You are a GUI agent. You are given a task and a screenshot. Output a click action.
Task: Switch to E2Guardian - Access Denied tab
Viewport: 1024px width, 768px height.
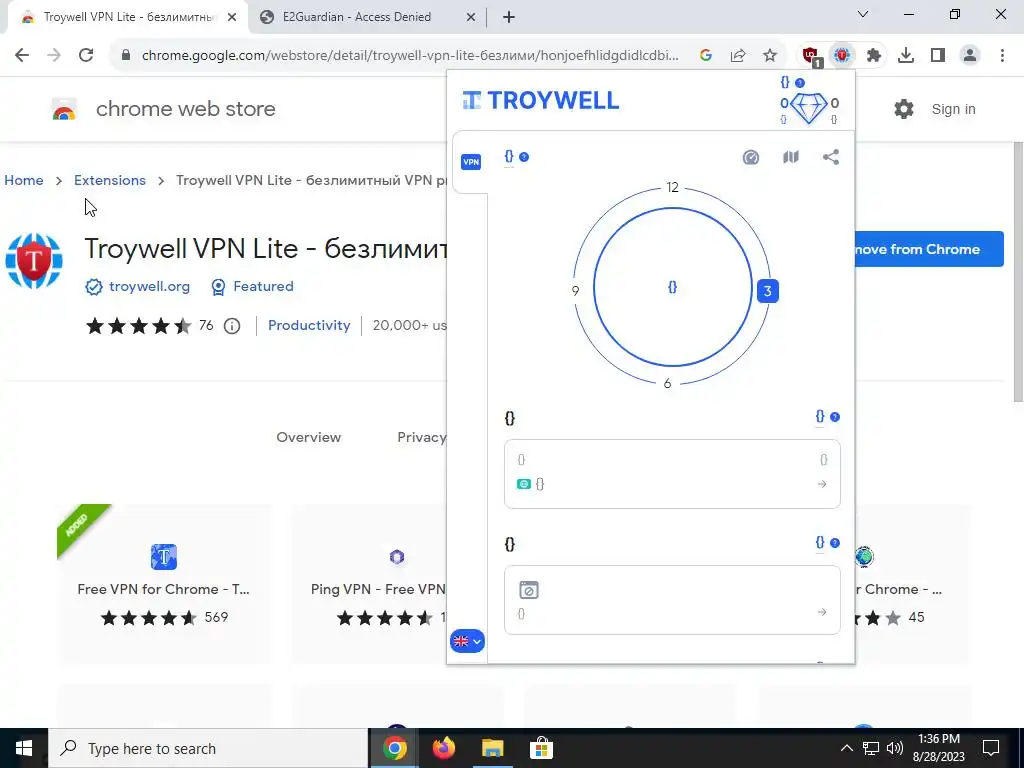[x=357, y=17]
